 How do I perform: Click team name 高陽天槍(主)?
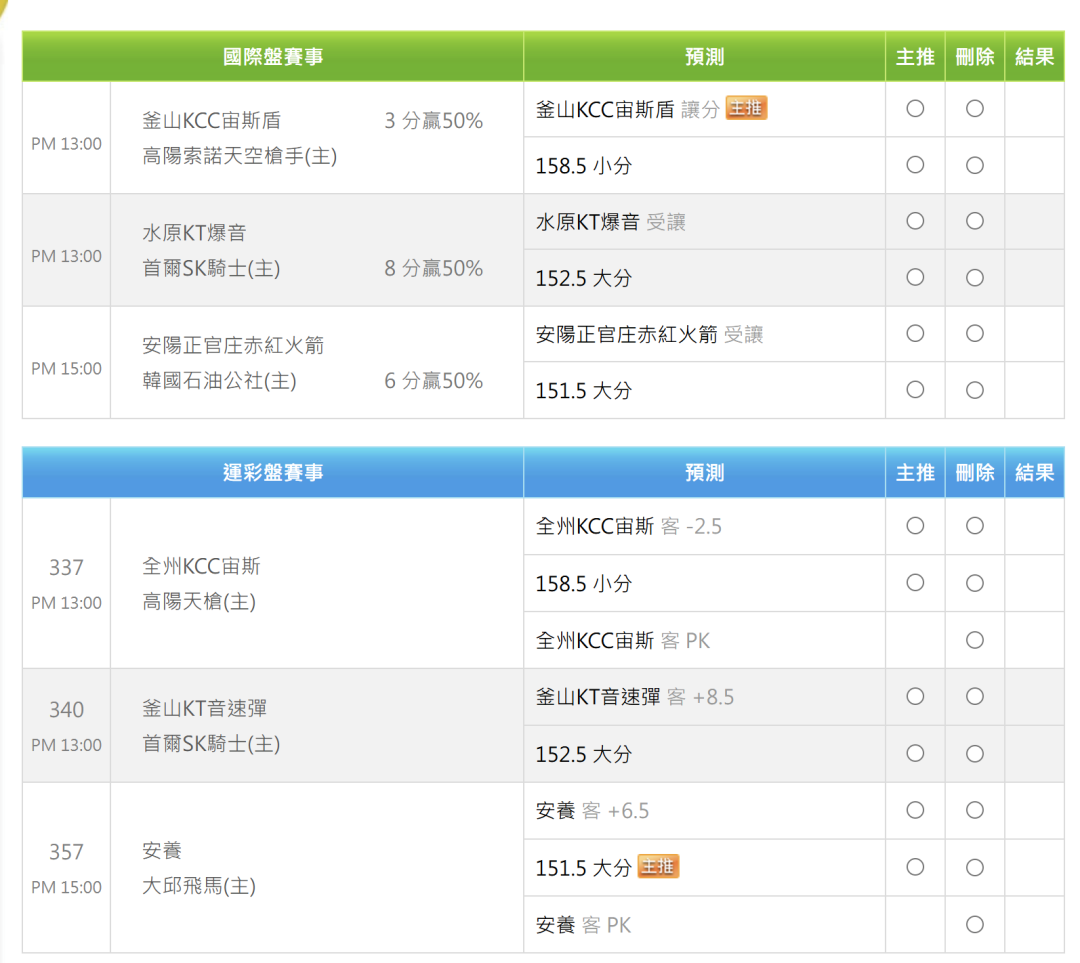click(x=199, y=602)
